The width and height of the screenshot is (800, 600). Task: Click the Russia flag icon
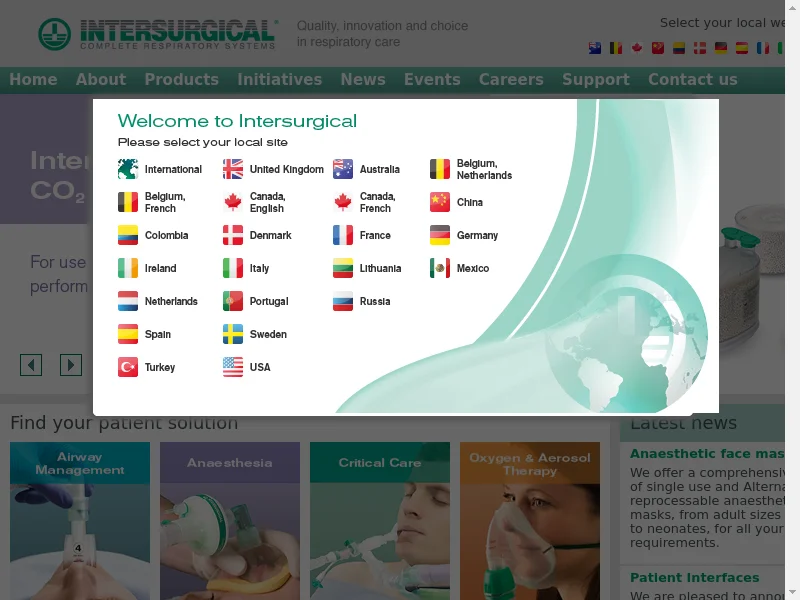(343, 301)
